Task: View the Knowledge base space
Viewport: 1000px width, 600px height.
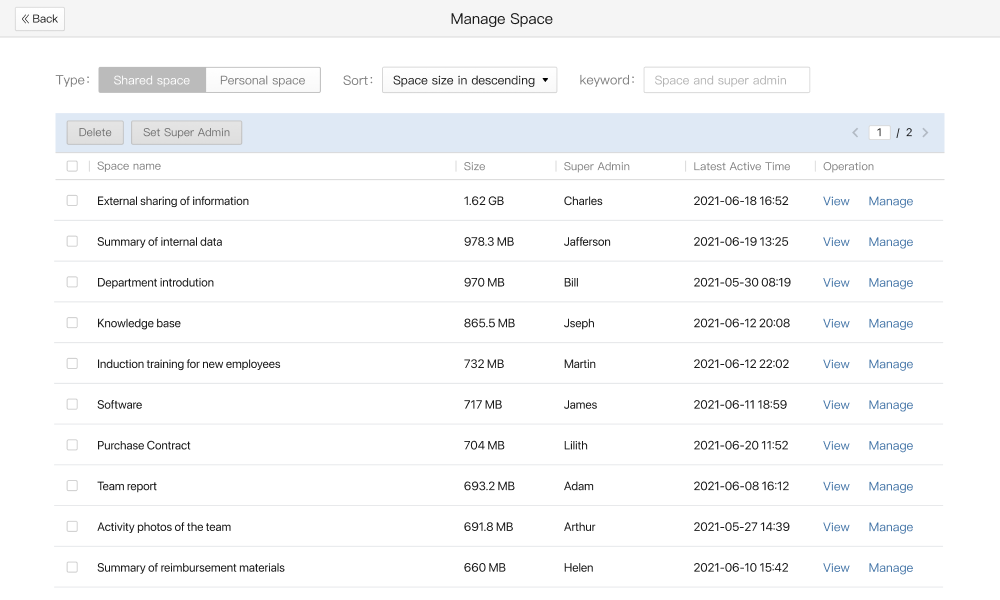Action: pos(836,323)
